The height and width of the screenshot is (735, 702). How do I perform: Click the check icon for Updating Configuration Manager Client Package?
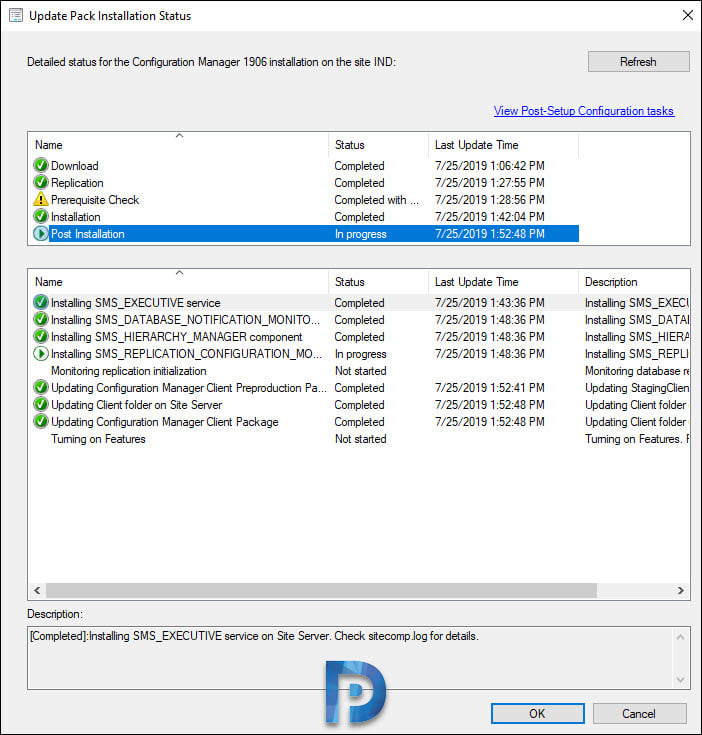[x=41, y=421]
